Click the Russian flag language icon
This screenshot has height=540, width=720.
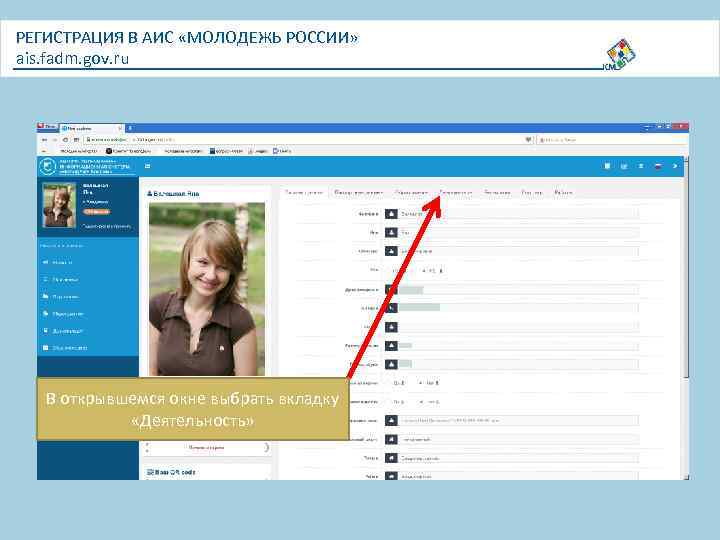[658, 166]
